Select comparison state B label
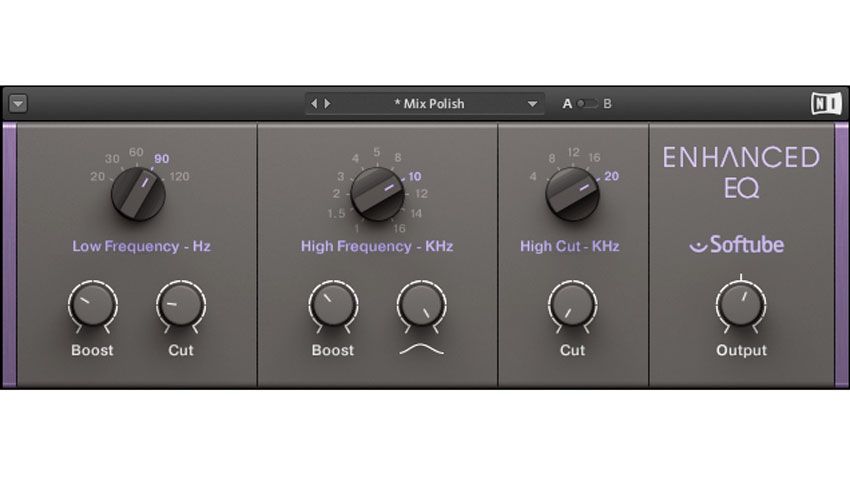Viewport: 850px width, 478px height. tap(607, 104)
